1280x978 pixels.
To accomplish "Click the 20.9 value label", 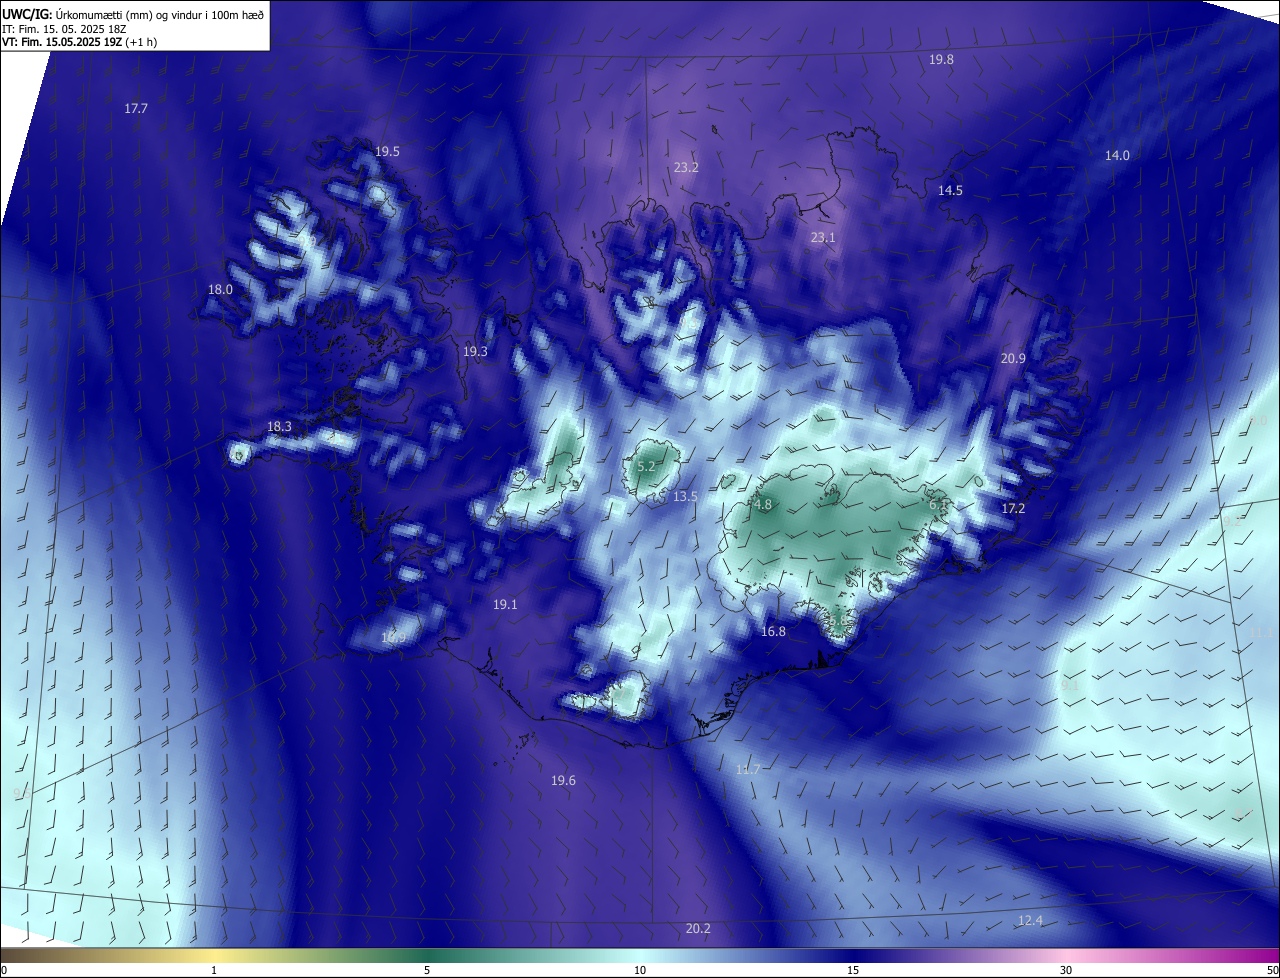I will point(1013,358).
